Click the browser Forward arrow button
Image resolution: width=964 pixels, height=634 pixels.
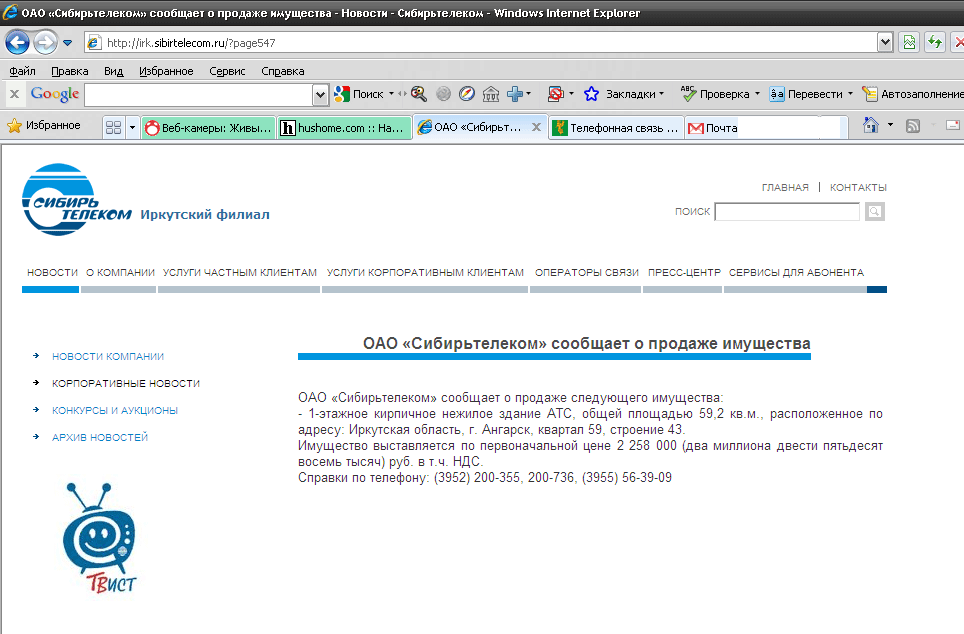(45, 42)
